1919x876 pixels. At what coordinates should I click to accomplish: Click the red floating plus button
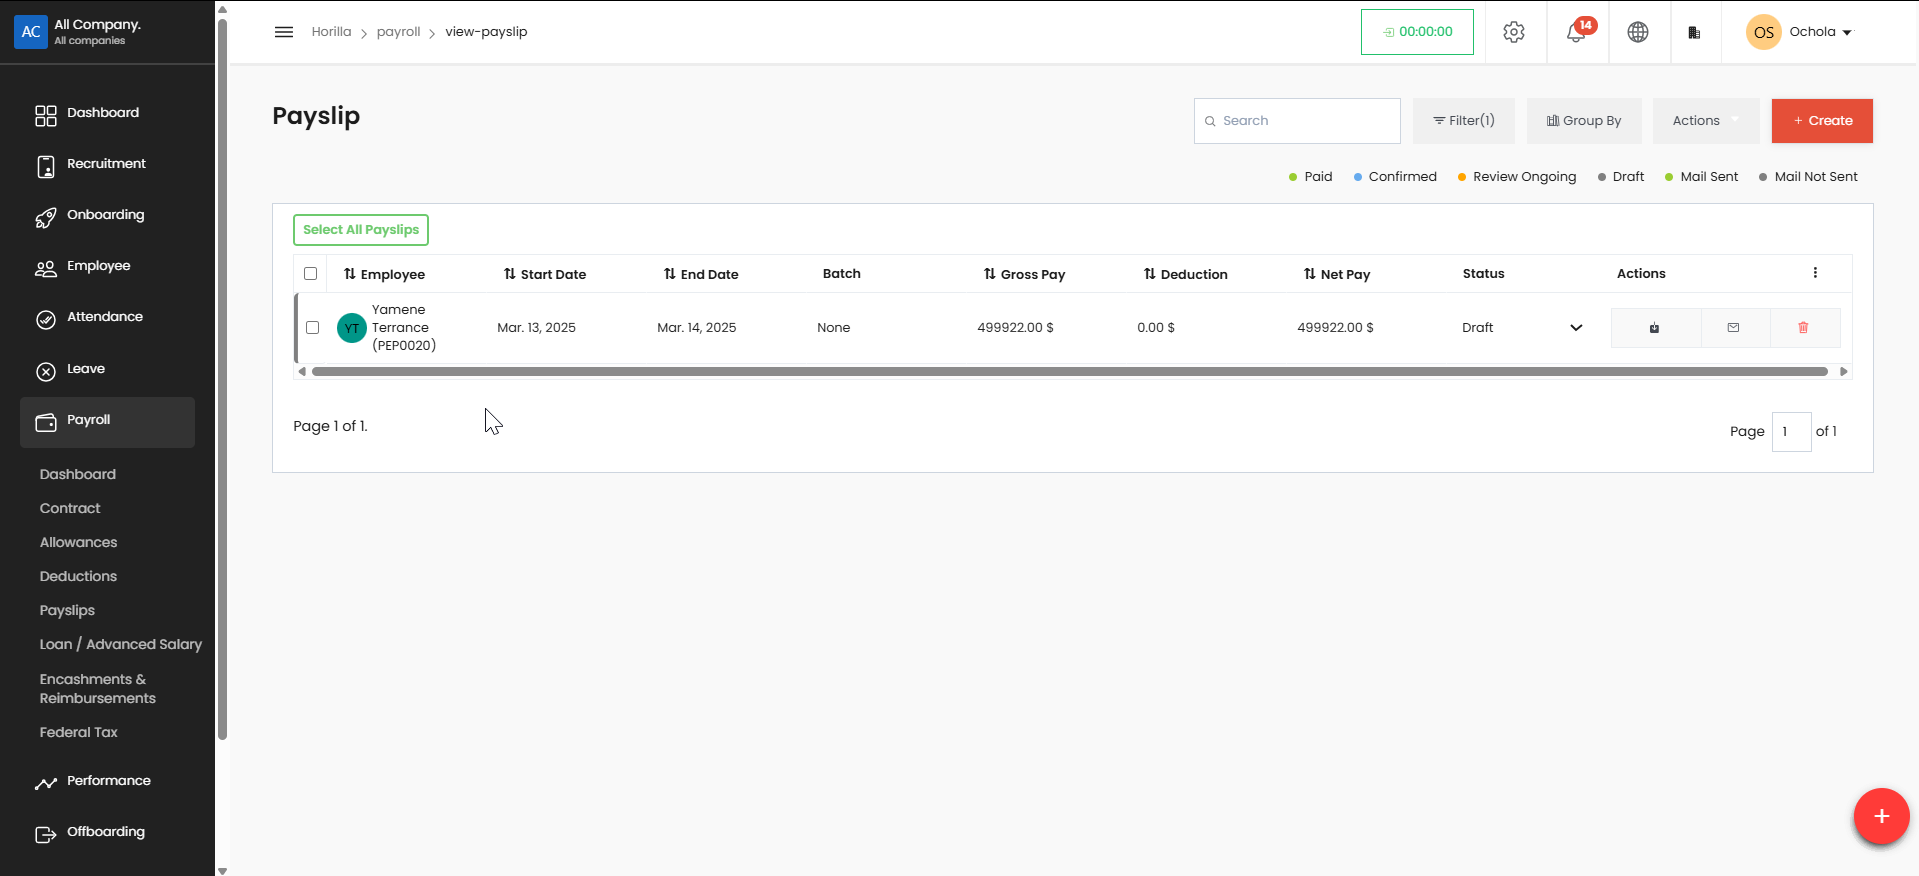1881,816
